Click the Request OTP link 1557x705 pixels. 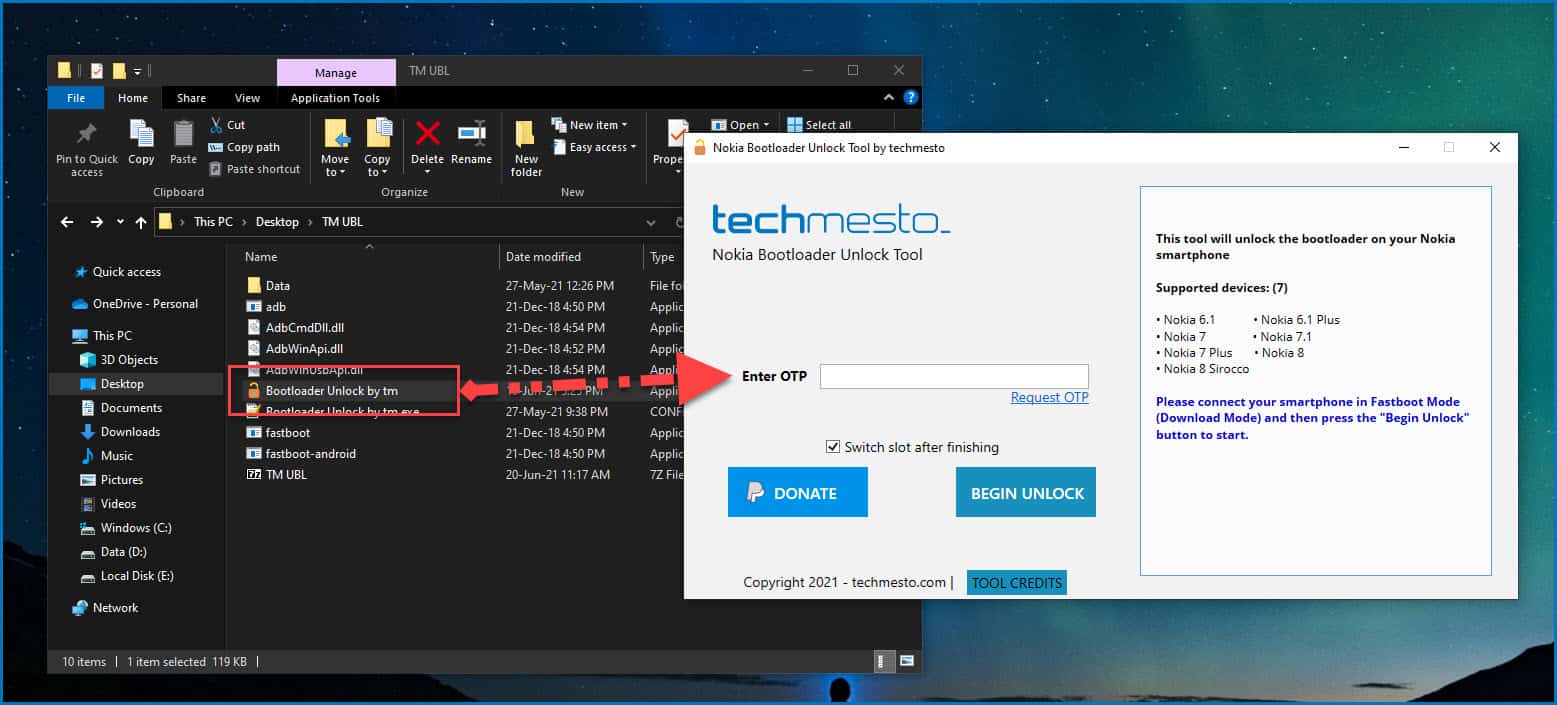point(1049,397)
